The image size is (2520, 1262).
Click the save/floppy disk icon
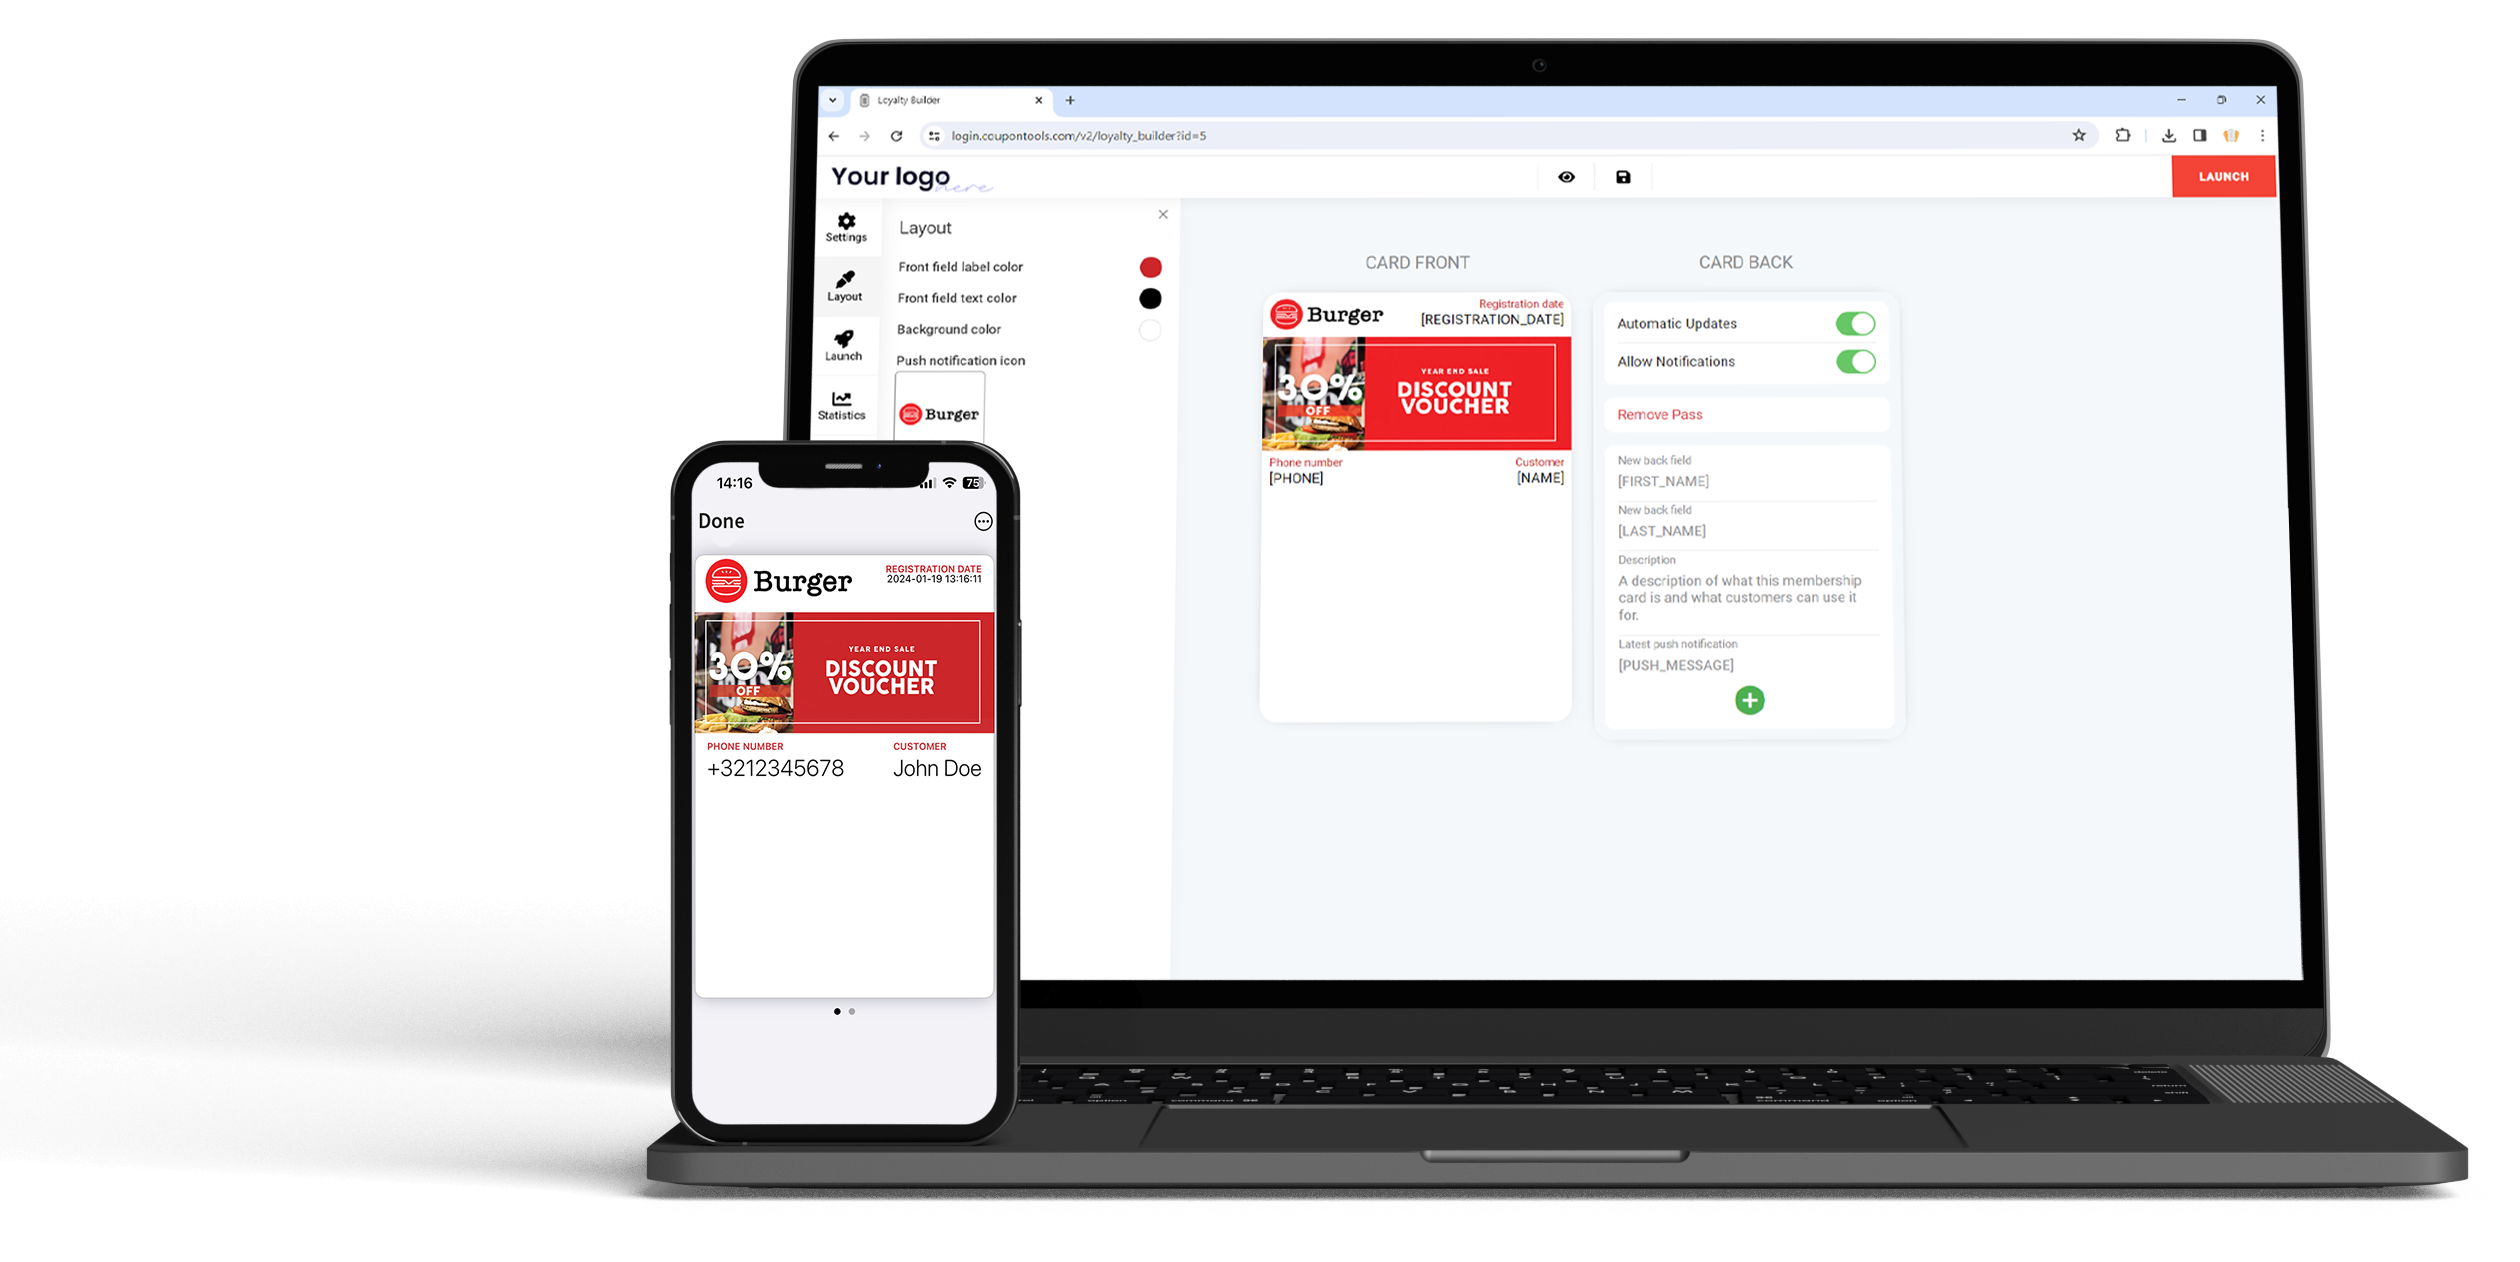[x=1622, y=177]
